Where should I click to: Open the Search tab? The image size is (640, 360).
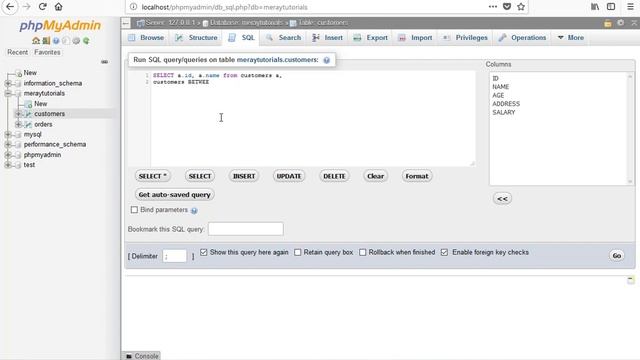[x=284, y=38]
